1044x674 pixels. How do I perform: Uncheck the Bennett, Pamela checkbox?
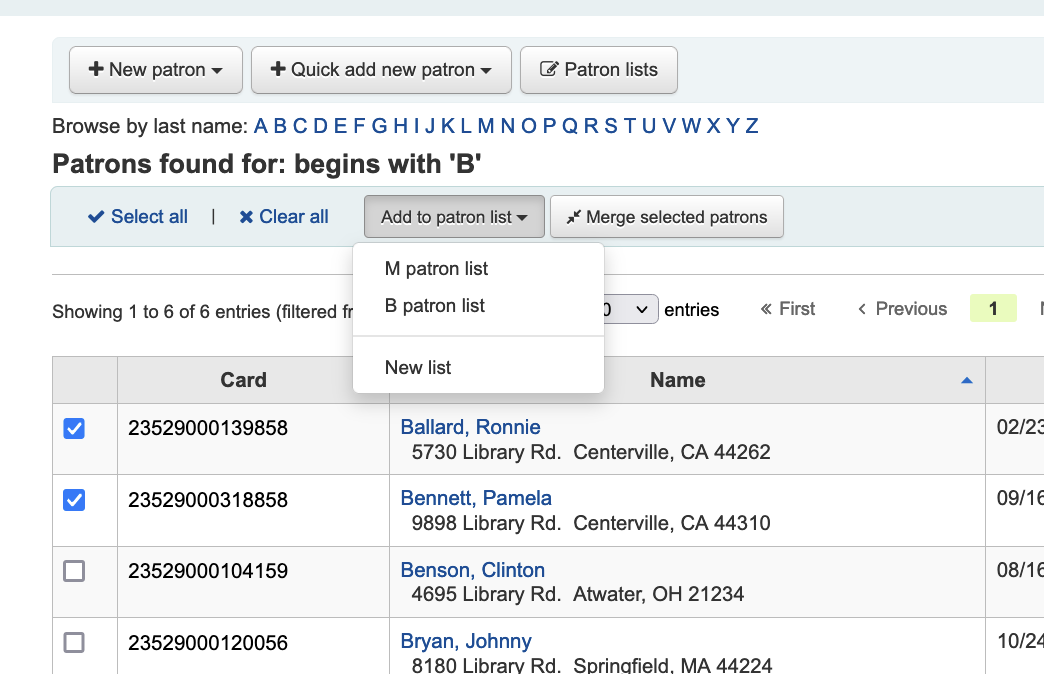(74, 499)
